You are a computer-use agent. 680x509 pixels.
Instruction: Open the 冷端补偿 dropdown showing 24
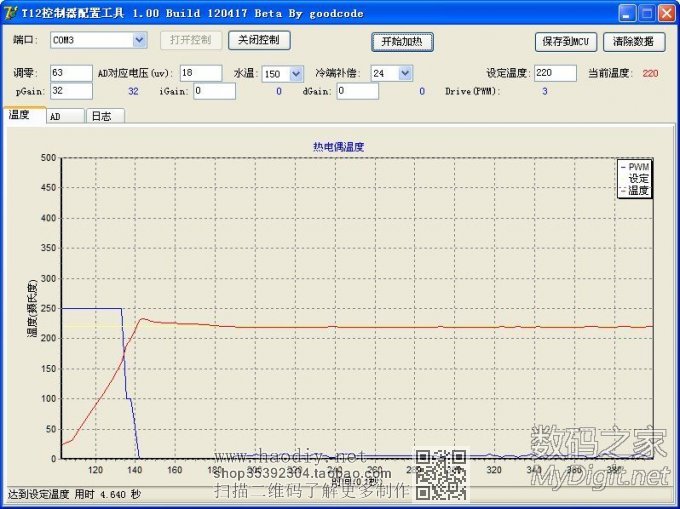[404, 73]
